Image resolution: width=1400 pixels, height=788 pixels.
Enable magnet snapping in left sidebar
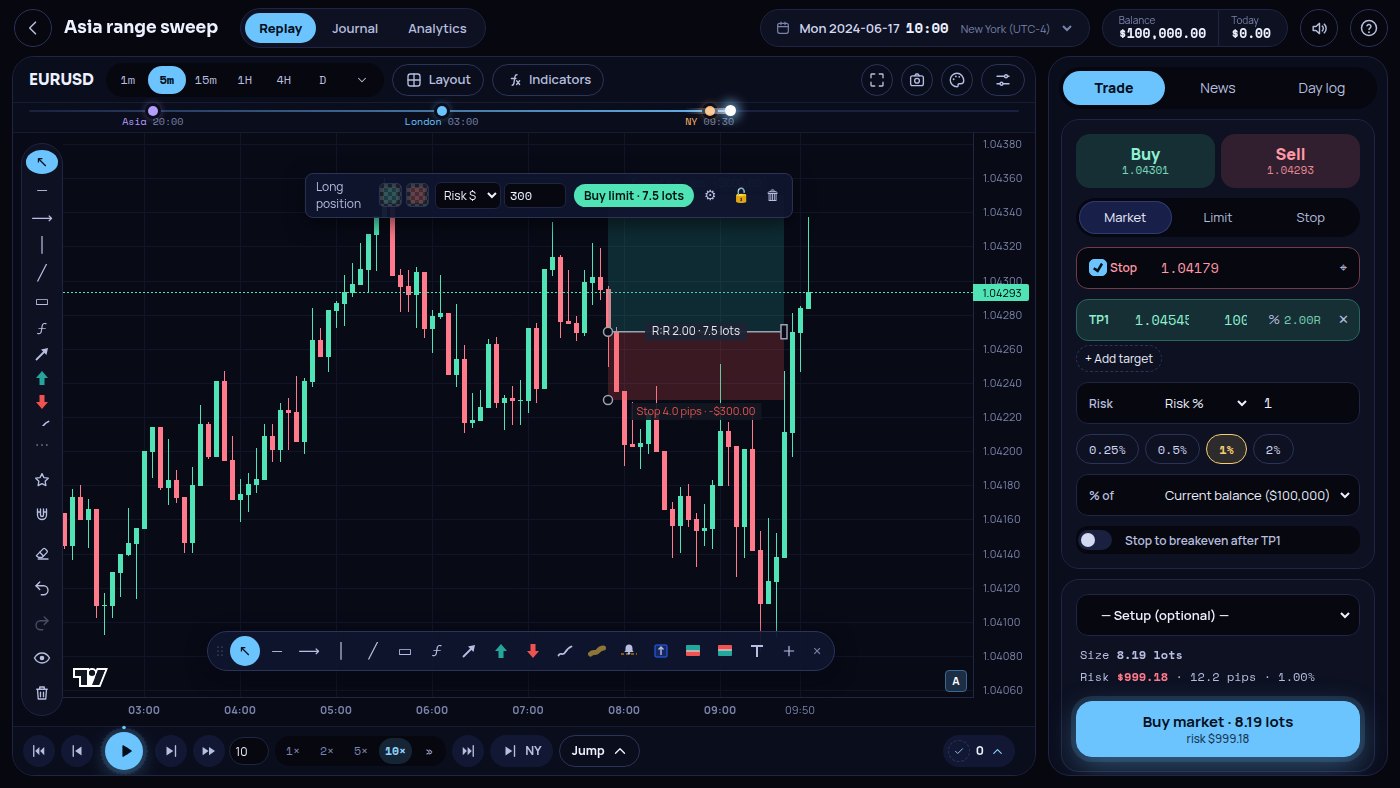42,515
